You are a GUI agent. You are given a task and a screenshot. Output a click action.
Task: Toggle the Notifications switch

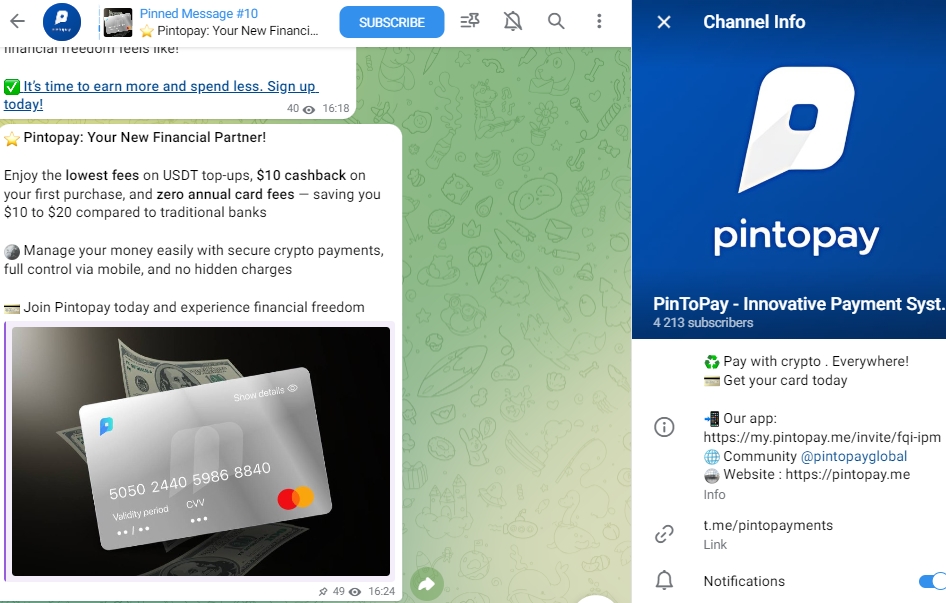click(932, 581)
